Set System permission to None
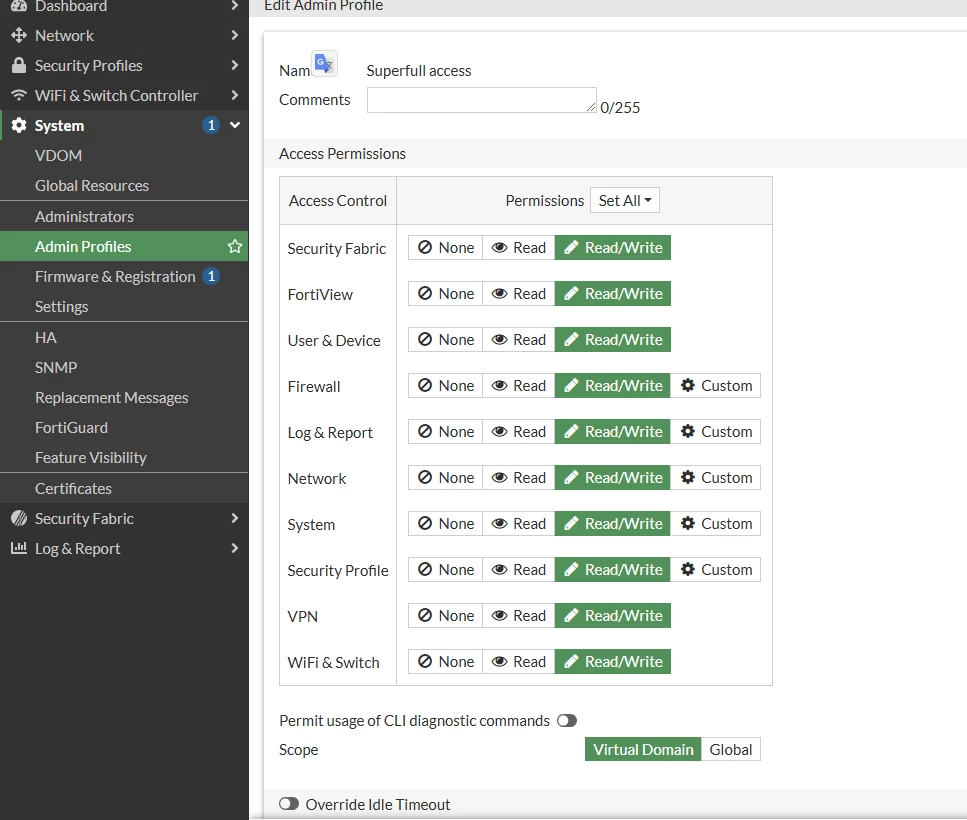Image resolution: width=967 pixels, height=820 pixels. click(445, 523)
